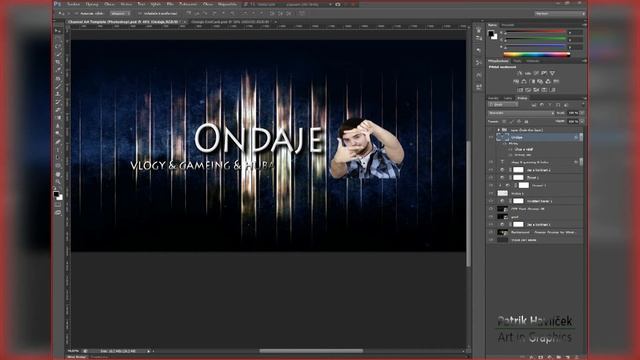Add an Invert adjustment from Adjustments panel
This screenshot has height=360, width=640.
[x=520, y=90]
